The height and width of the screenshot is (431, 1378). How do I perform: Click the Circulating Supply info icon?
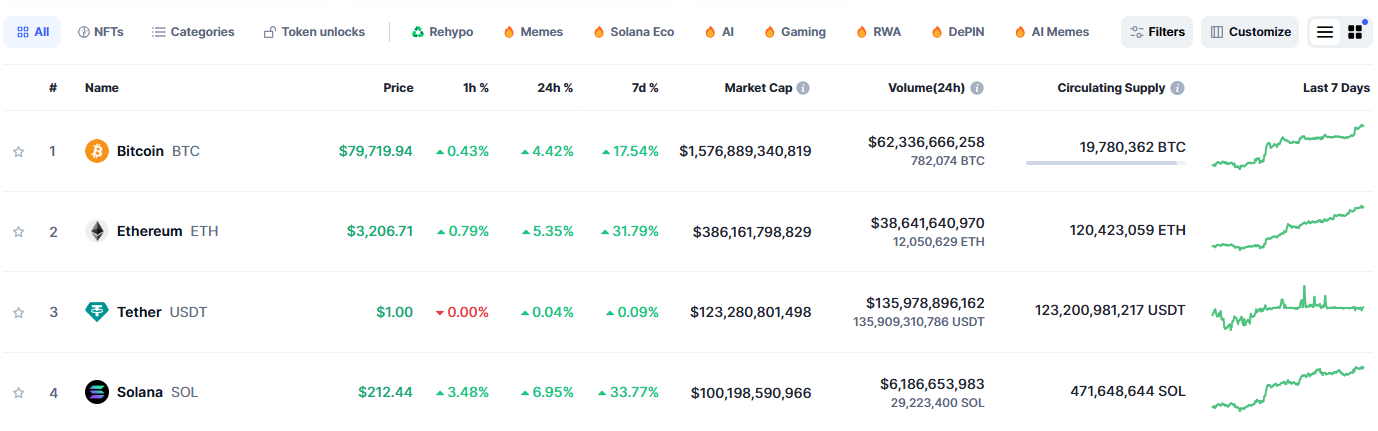coord(1177,88)
